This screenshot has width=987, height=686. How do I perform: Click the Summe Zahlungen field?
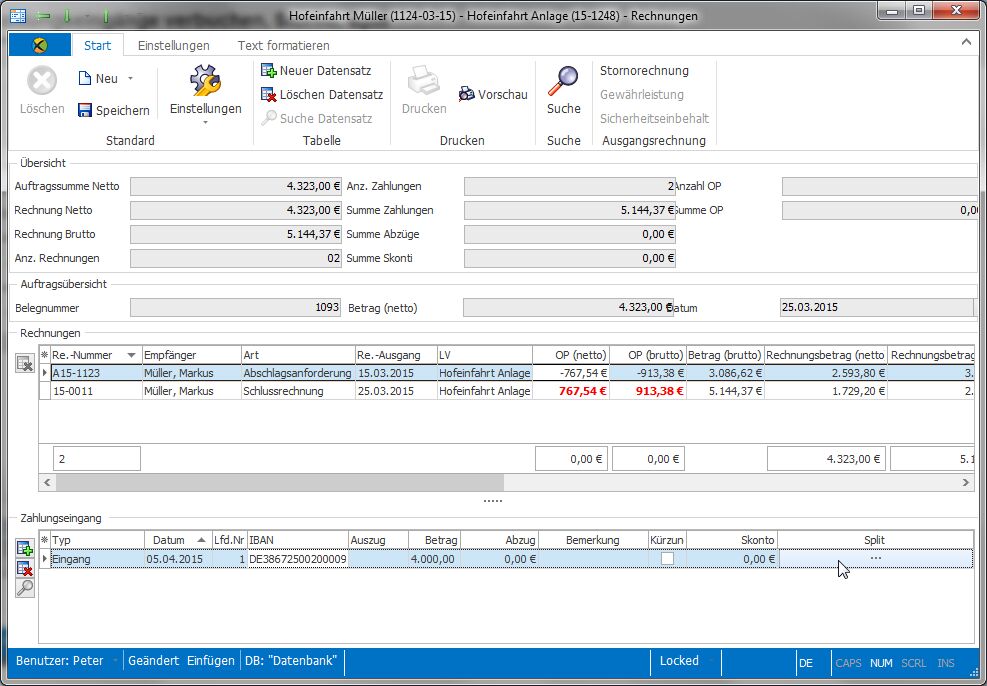[x=570, y=210]
